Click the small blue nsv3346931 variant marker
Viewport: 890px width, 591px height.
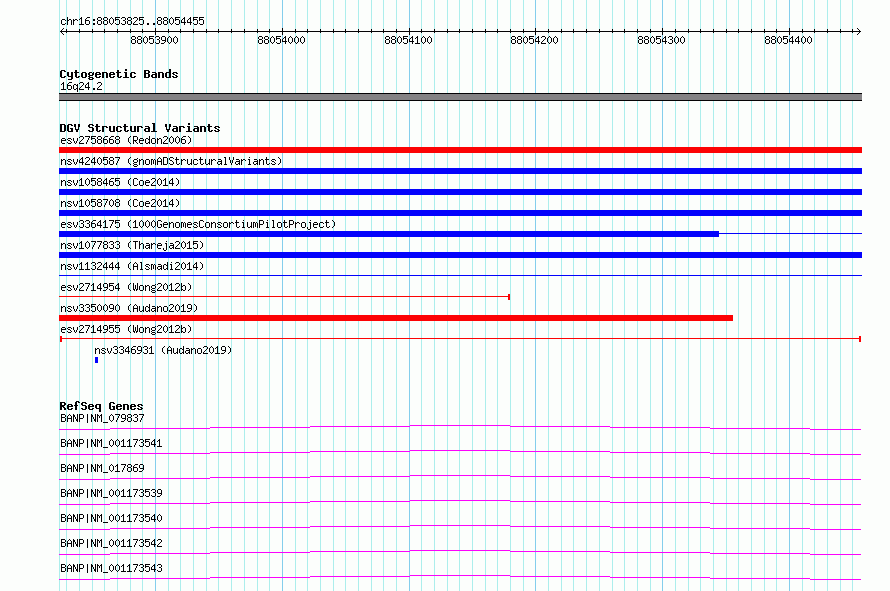(x=96, y=360)
